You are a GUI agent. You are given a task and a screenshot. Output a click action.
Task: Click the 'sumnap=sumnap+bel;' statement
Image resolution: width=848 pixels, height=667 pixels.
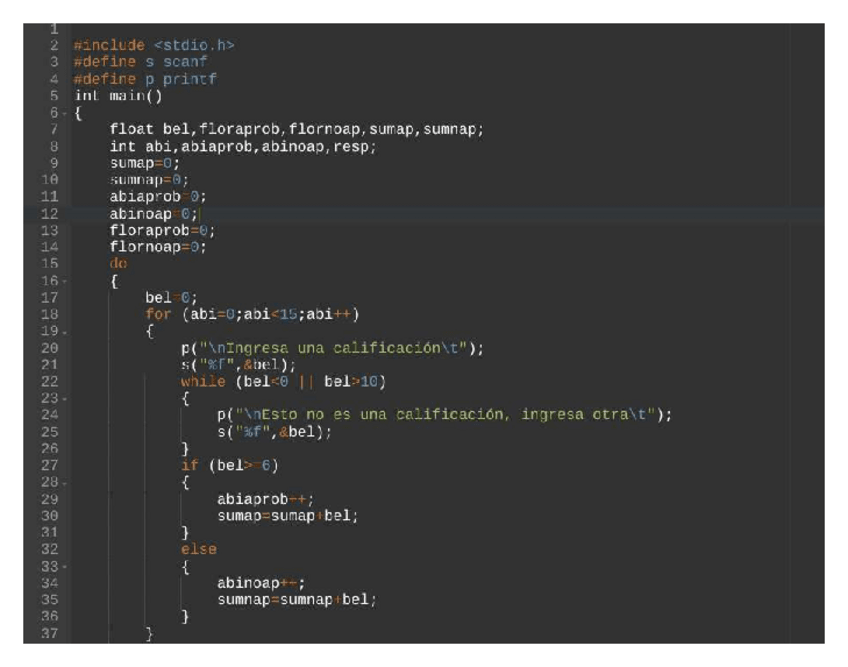tap(297, 599)
